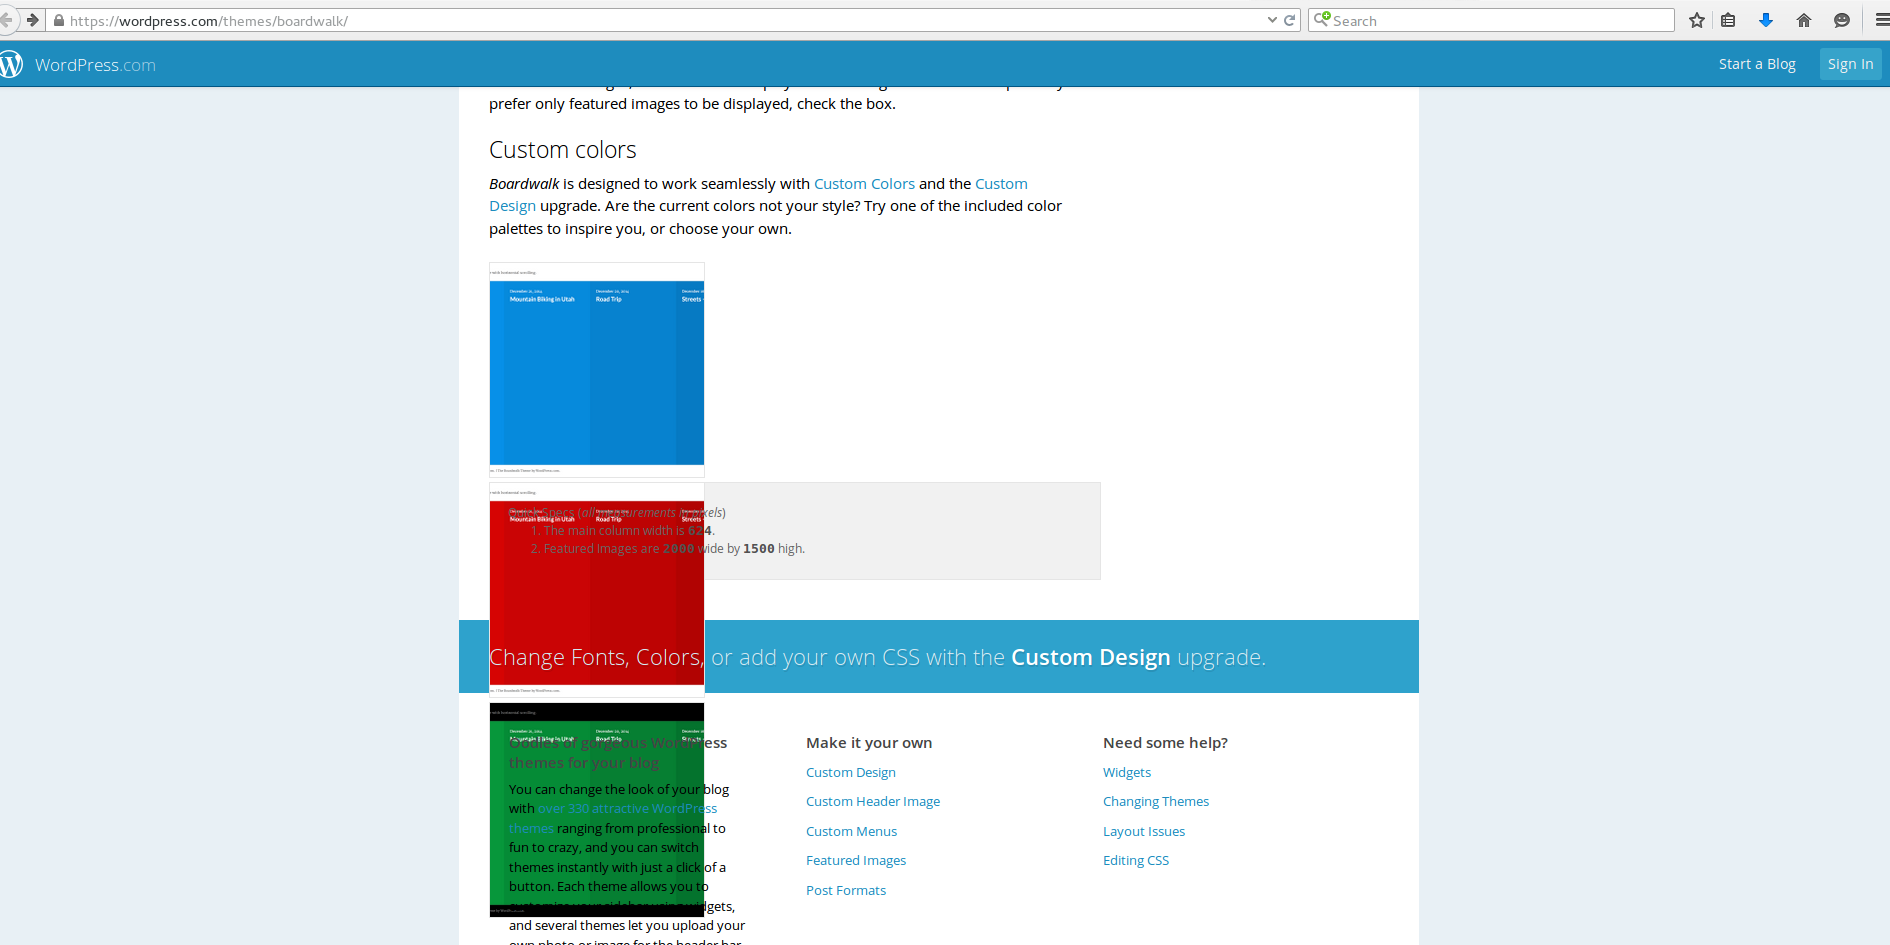The height and width of the screenshot is (945, 1890).
Task: Open the Post Formats link
Action: click(x=846, y=890)
